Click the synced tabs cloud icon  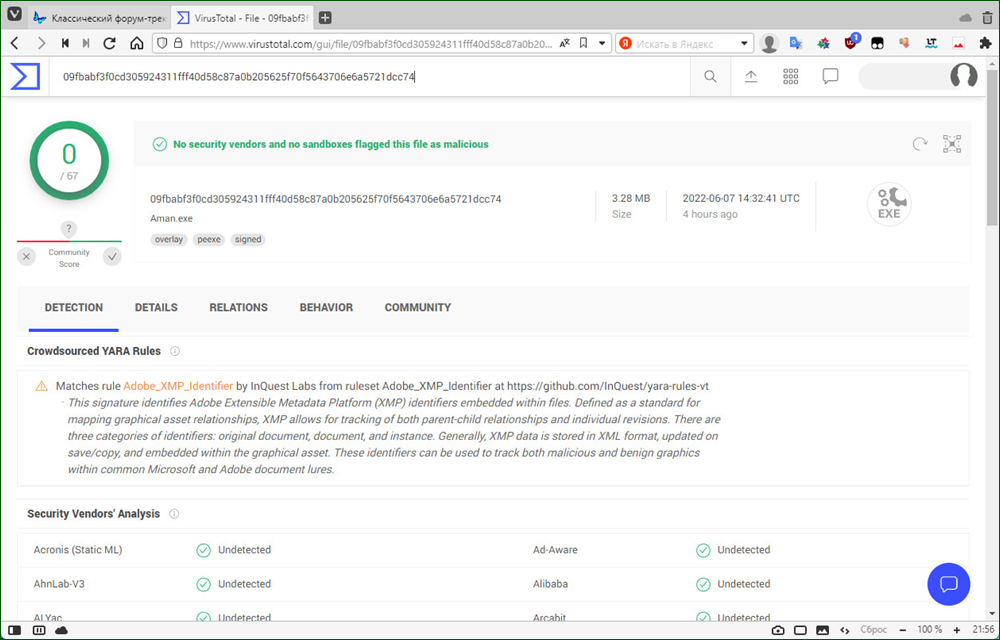click(x=966, y=18)
